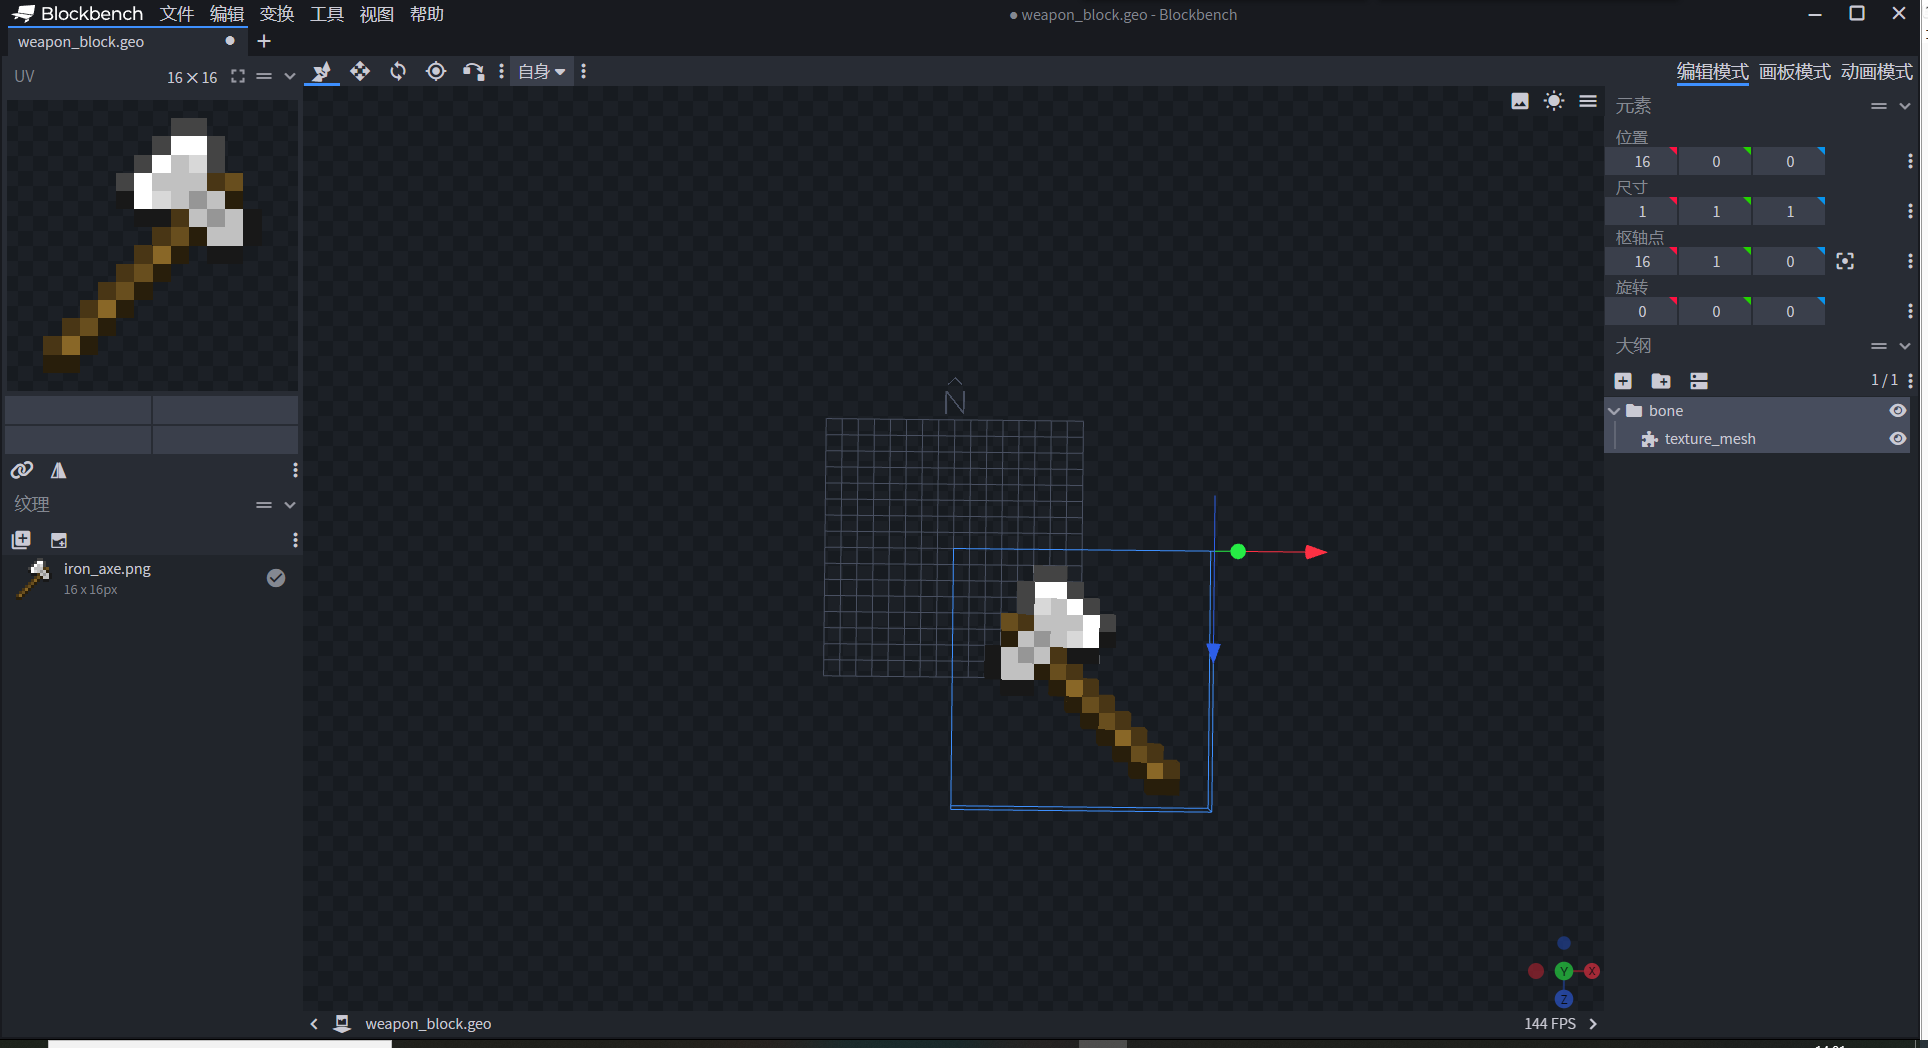The image size is (1928, 1048).
Task: Switch to the weapon_block.geo tab
Action: tap(127, 41)
